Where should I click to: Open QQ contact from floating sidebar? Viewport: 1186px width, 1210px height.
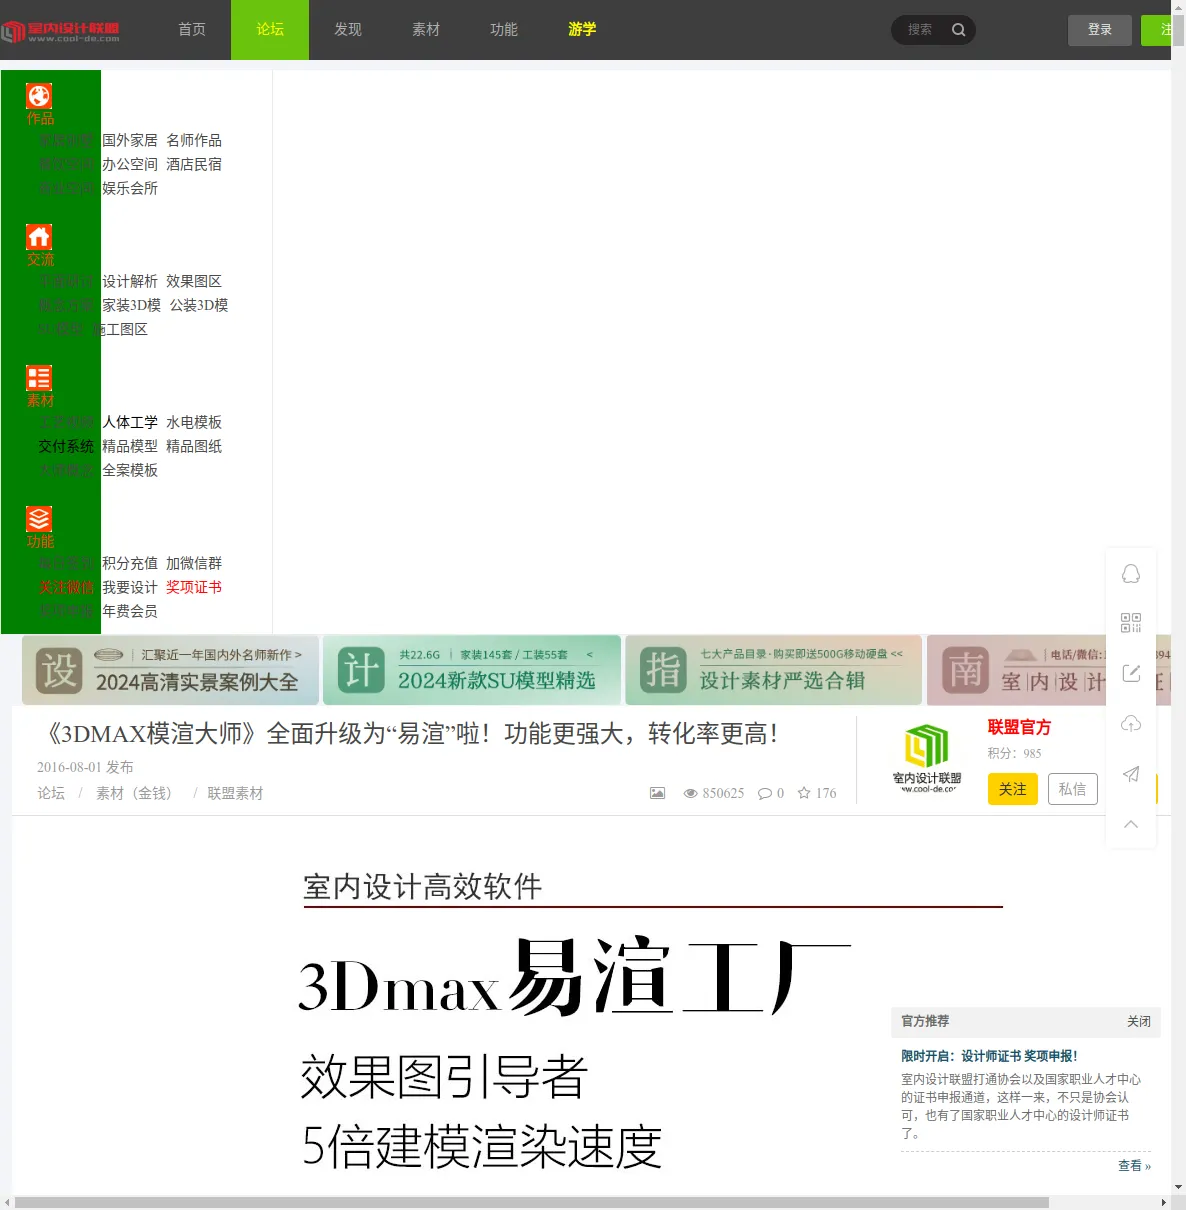click(1131, 573)
